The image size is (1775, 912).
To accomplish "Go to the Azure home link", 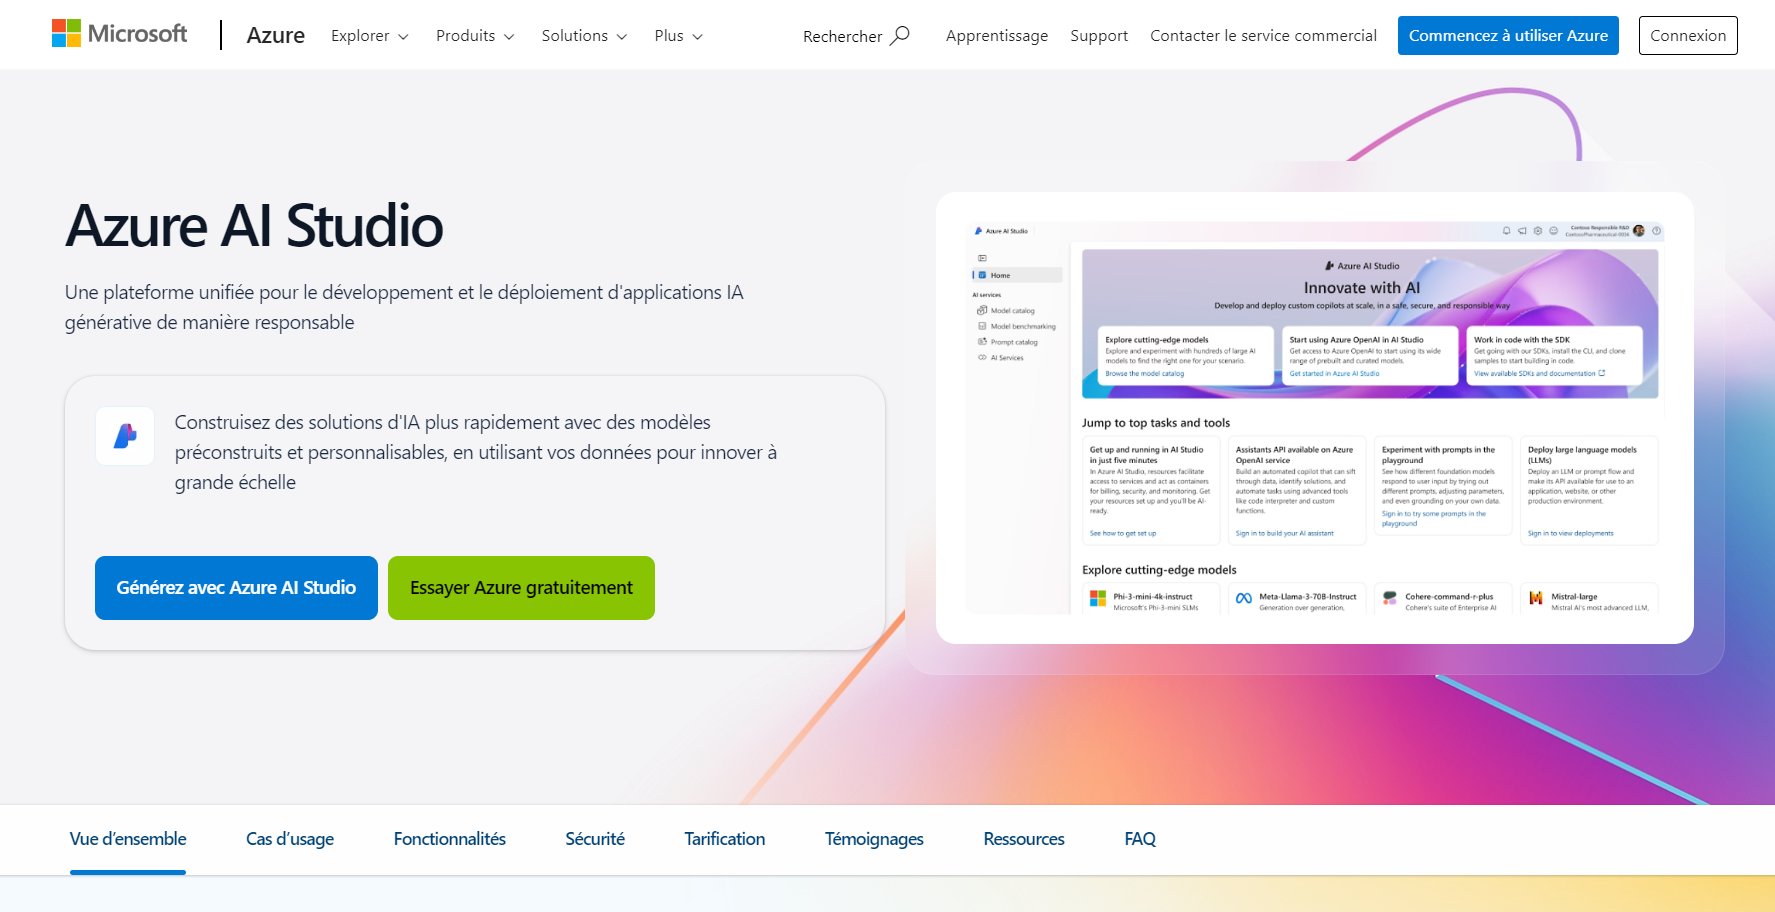I will coord(275,35).
